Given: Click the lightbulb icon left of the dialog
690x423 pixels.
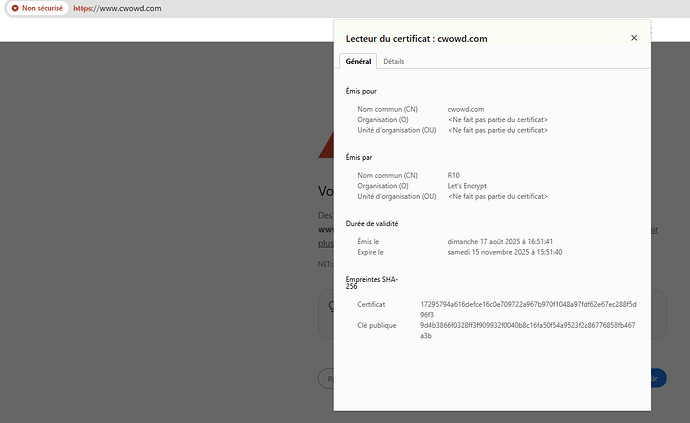Looking at the screenshot, I should tap(327, 308).
